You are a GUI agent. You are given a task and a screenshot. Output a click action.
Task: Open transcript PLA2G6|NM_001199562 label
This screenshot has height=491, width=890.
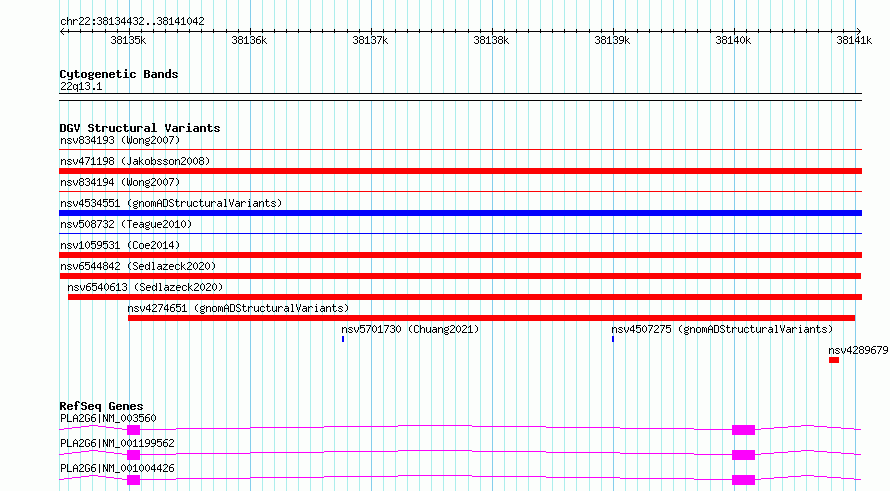(x=117, y=443)
